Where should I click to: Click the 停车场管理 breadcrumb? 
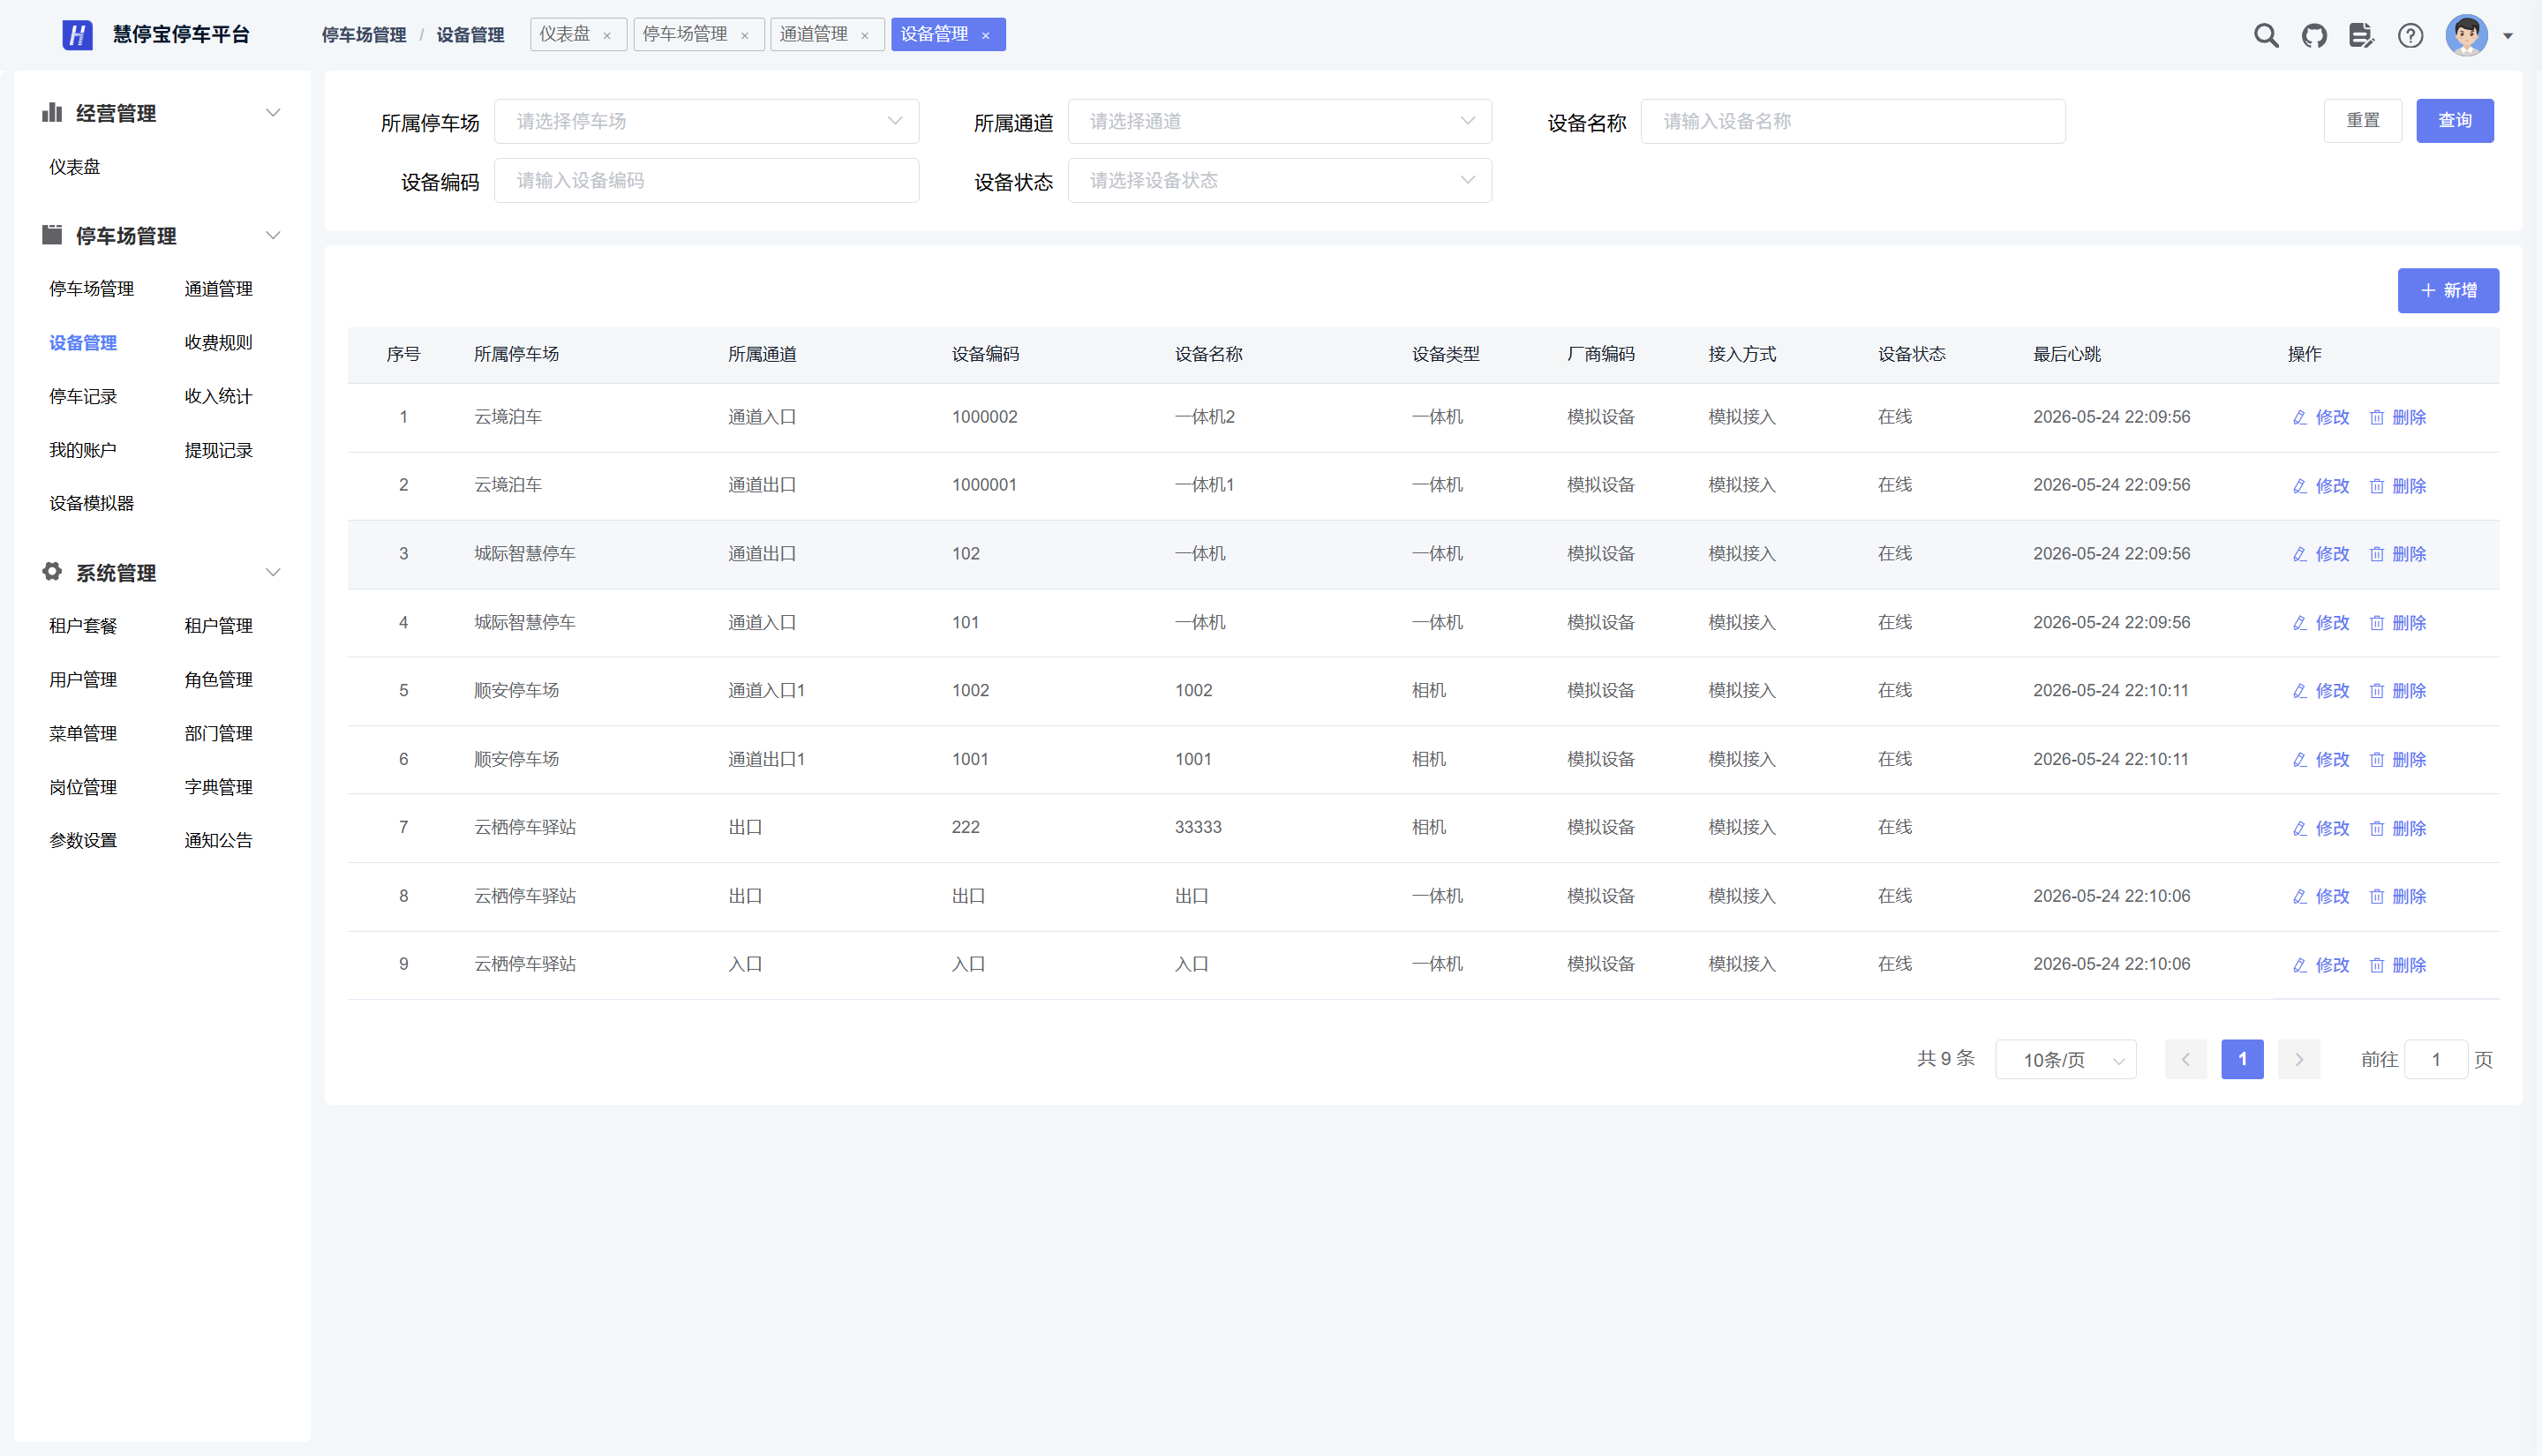(363, 35)
